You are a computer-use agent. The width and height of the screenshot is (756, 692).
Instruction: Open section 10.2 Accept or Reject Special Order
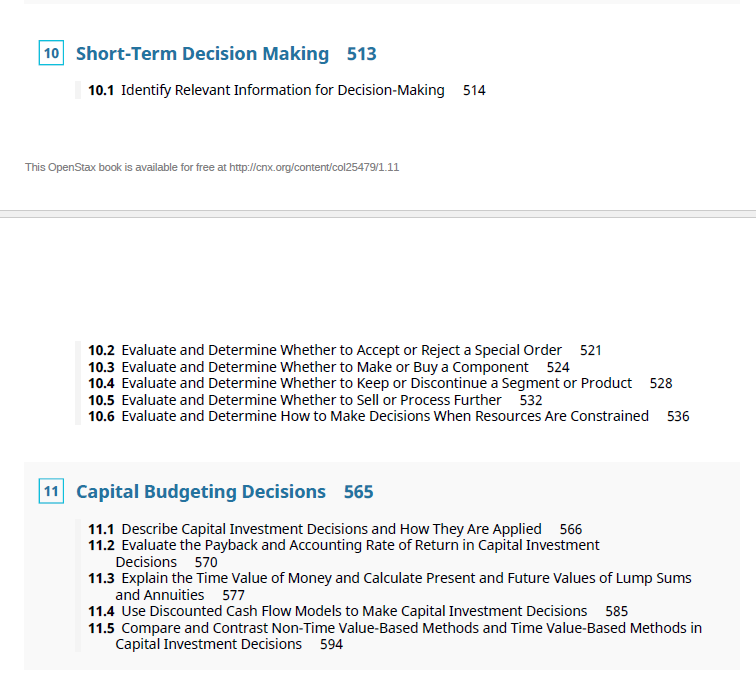point(345,350)
